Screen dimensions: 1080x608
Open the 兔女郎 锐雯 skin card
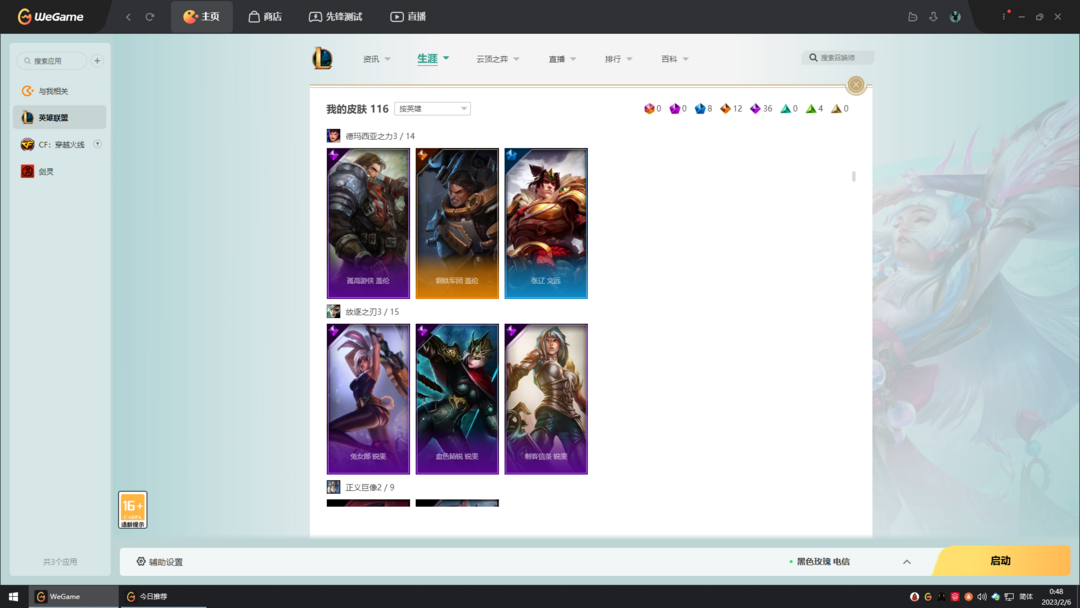pos(368,399)
